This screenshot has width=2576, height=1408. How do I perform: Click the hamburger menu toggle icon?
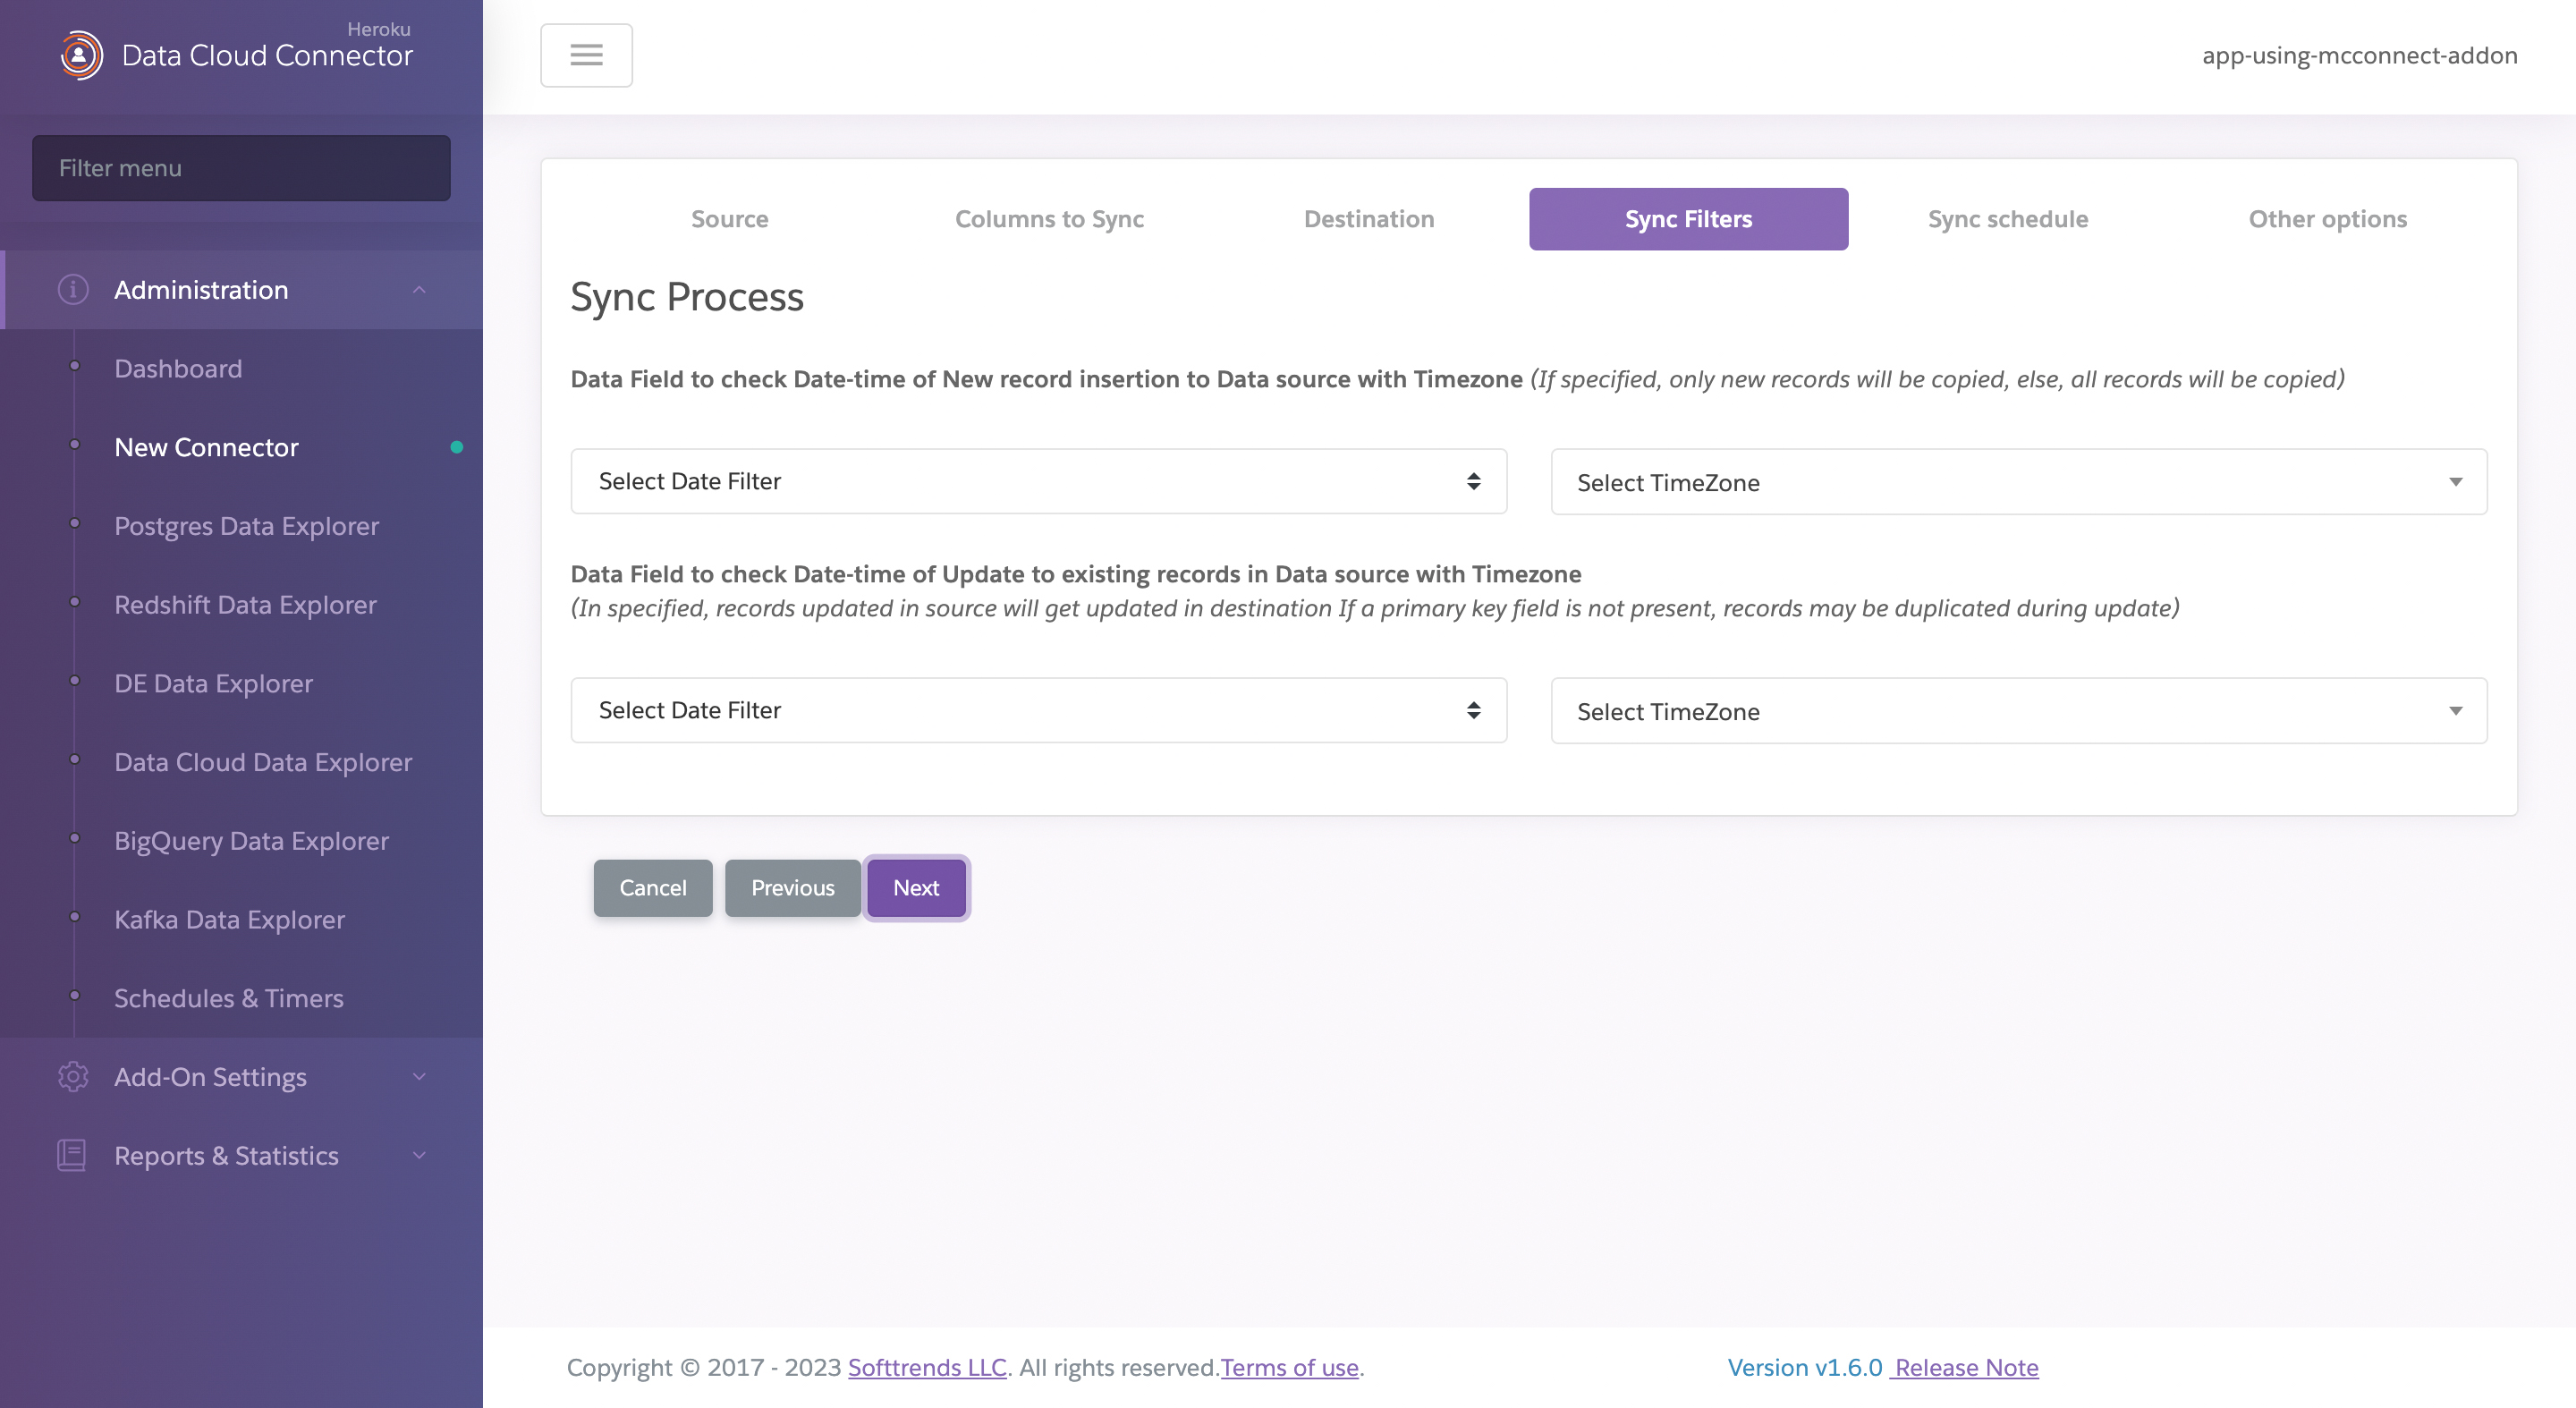(586, 54)
